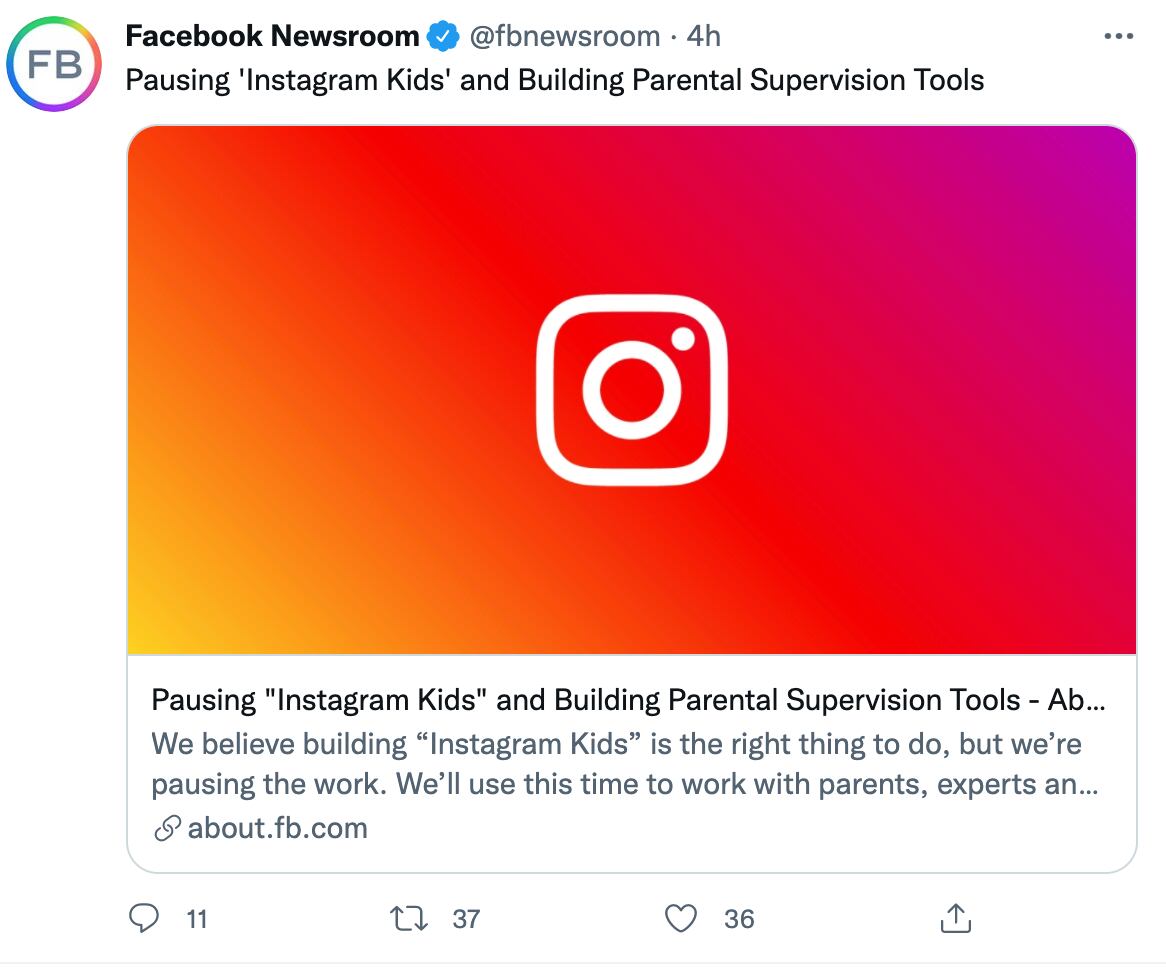Click the Instagram camera logo in the image
The image size is (1166, 970).
pyautogui.click(x=630, y=390)
